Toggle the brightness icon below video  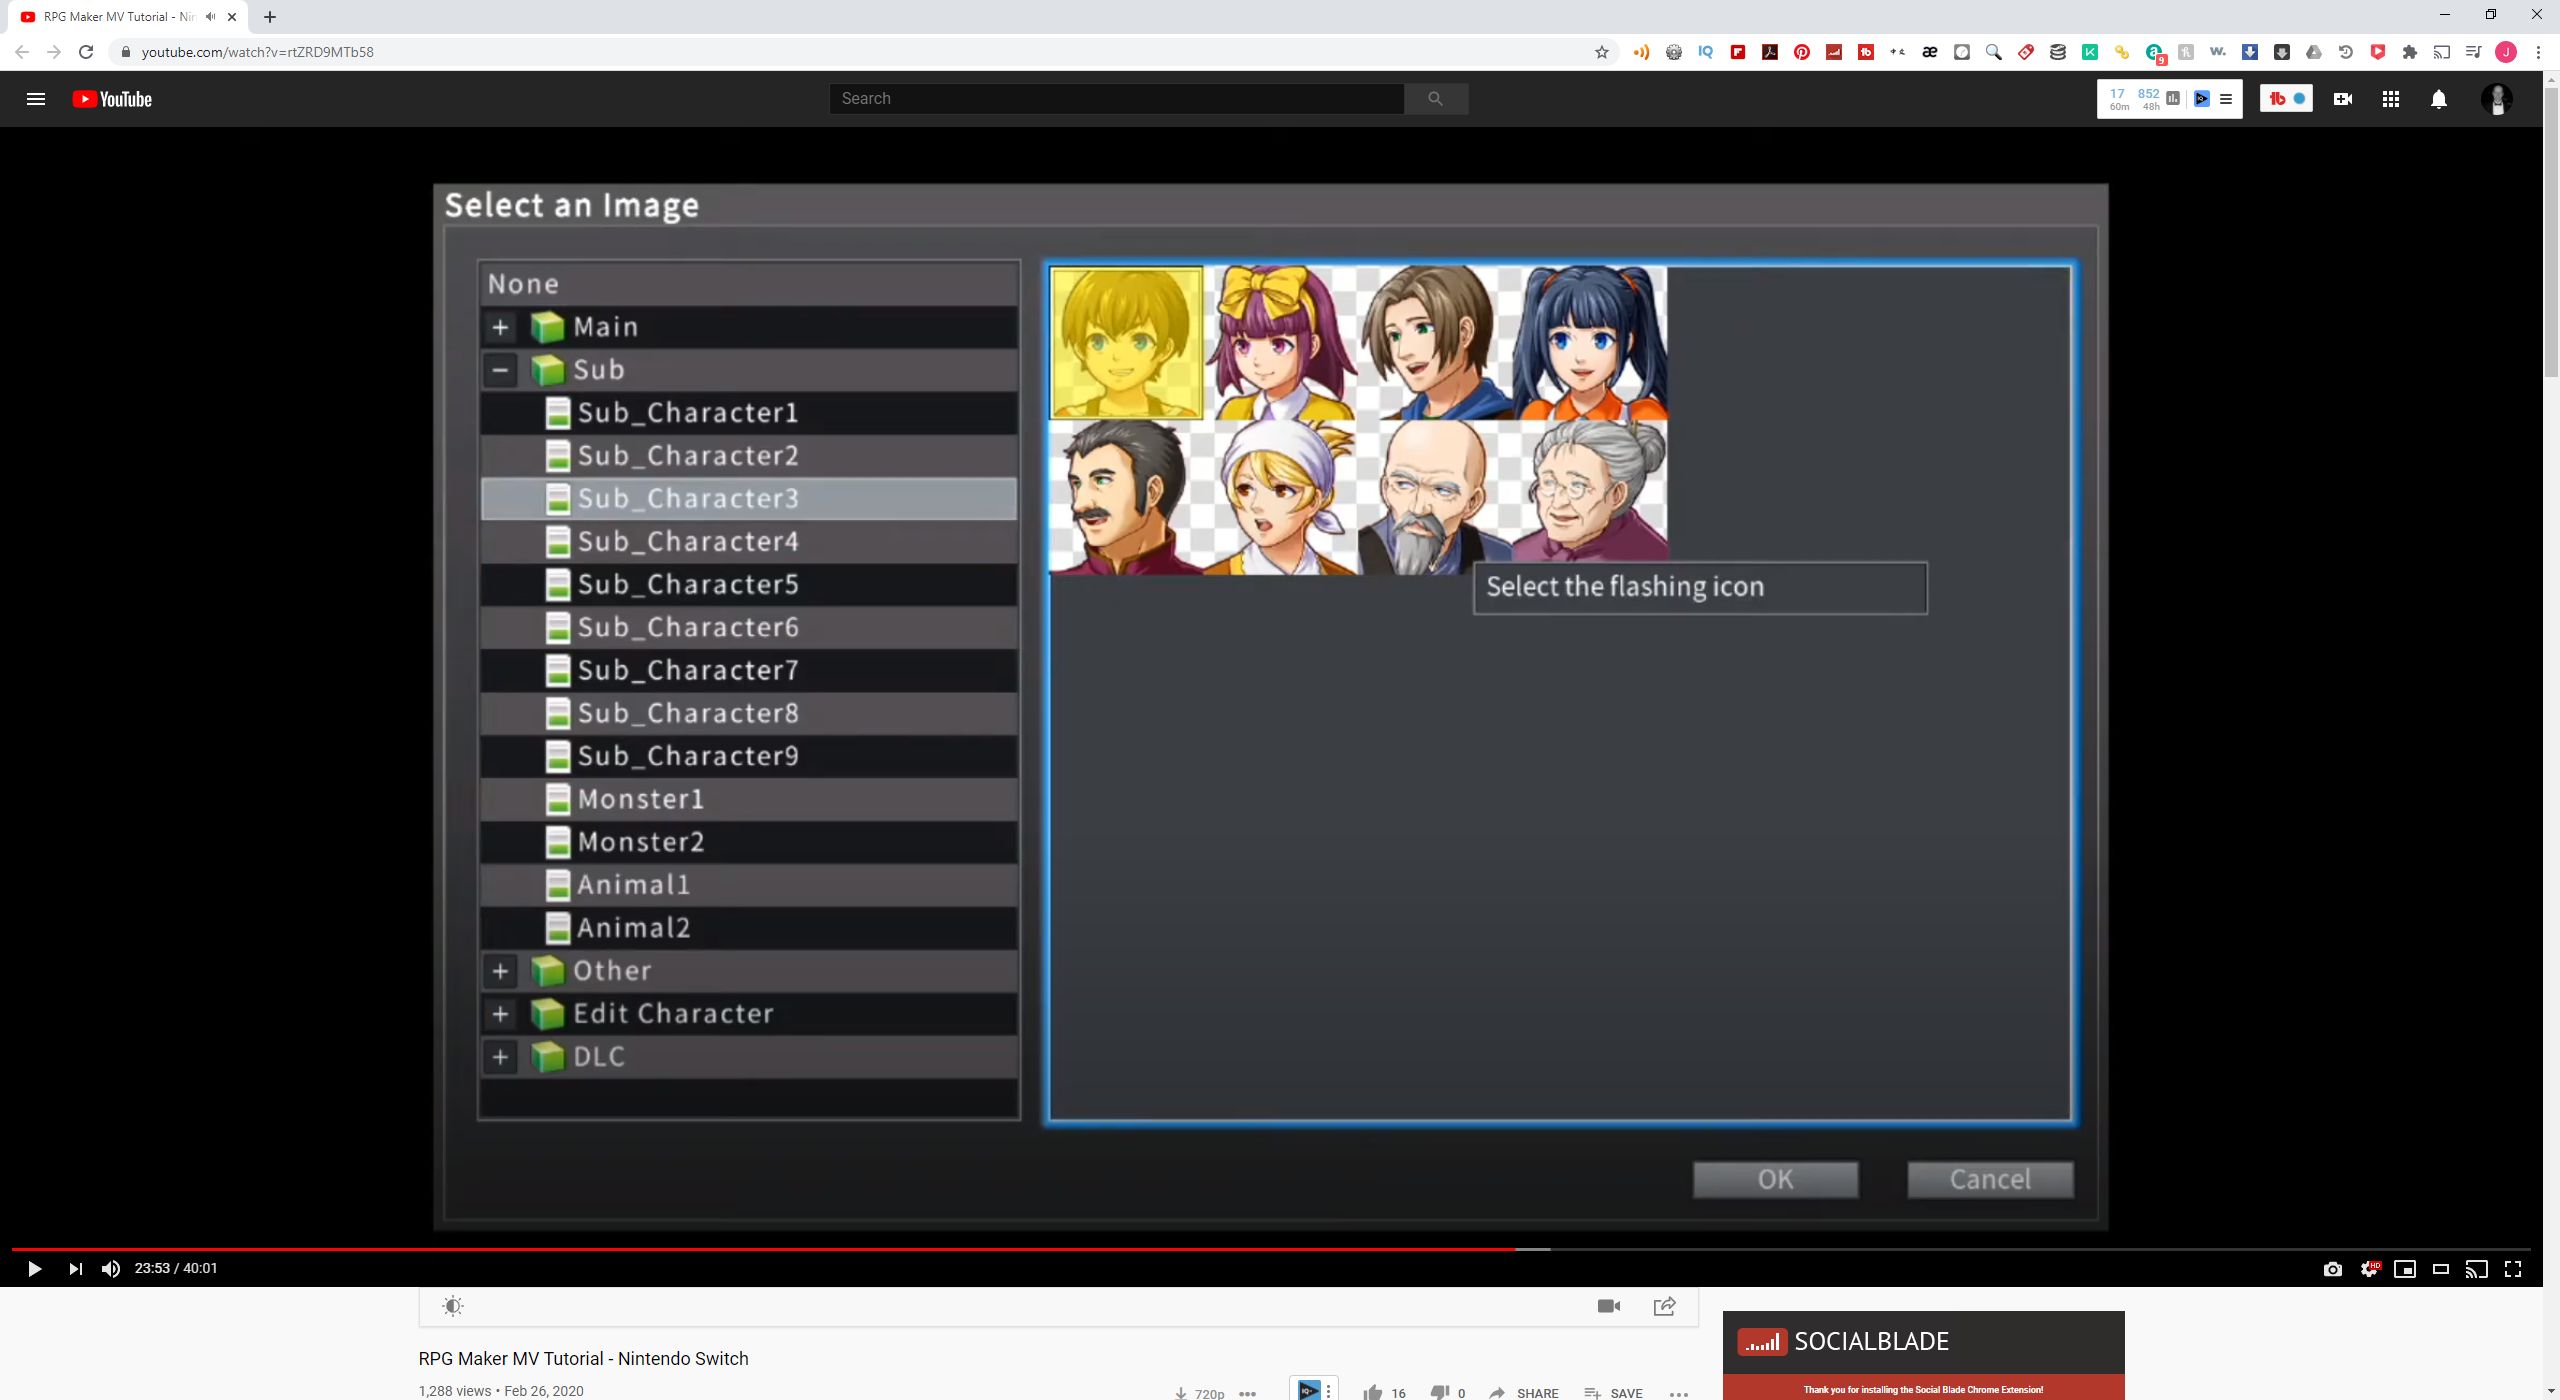pos(453,1306)
